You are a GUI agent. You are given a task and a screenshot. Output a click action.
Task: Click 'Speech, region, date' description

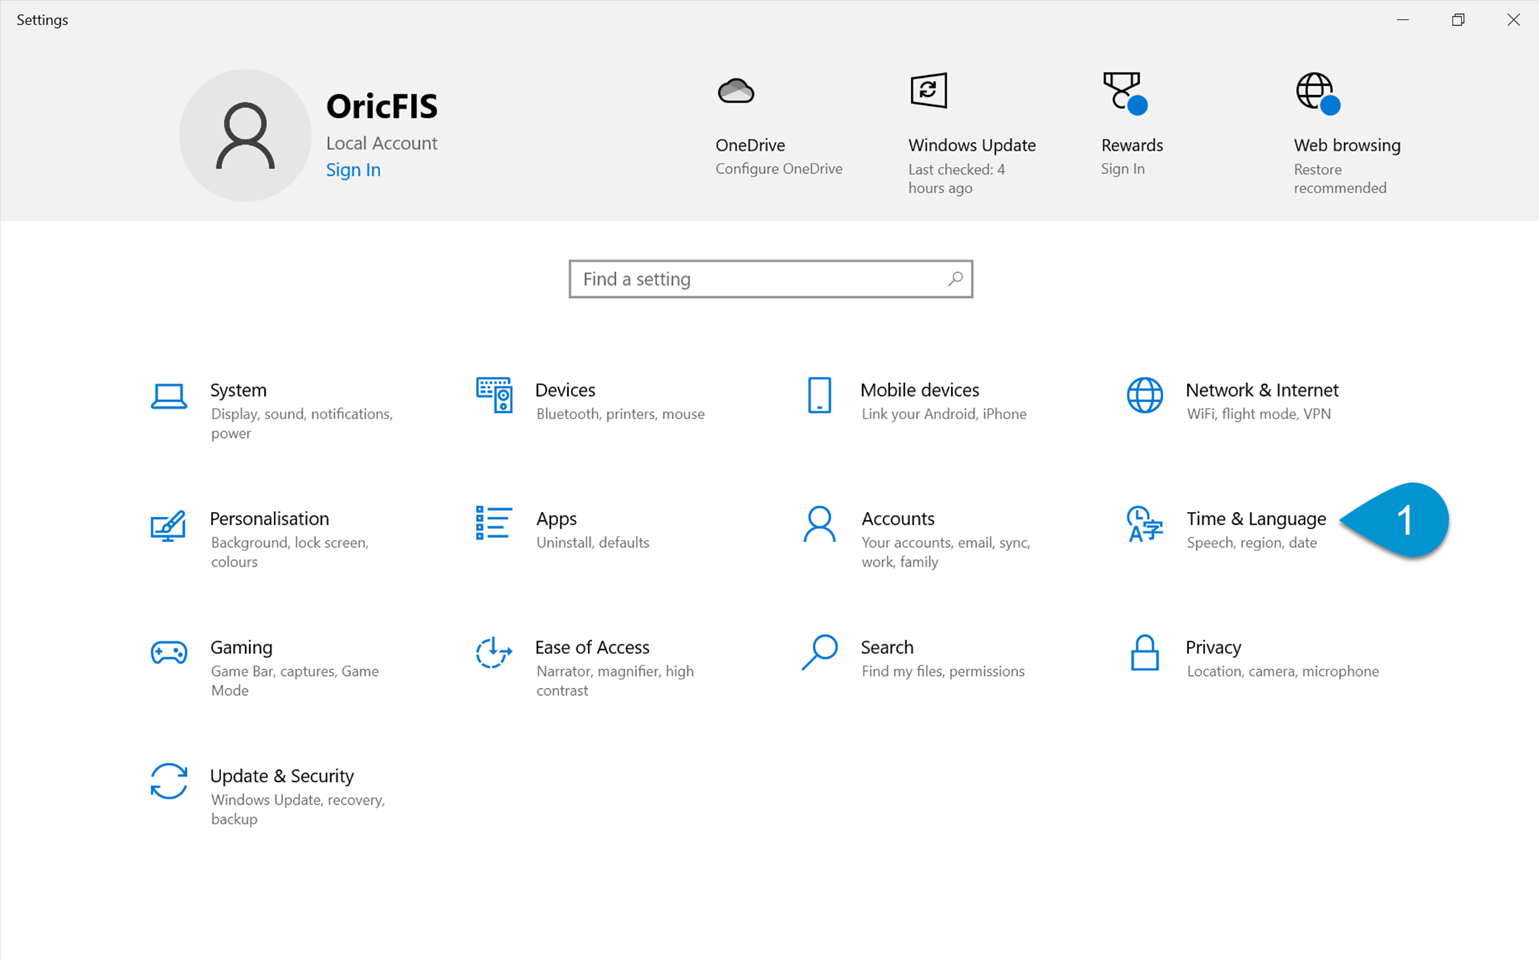tap(1252, 543)
